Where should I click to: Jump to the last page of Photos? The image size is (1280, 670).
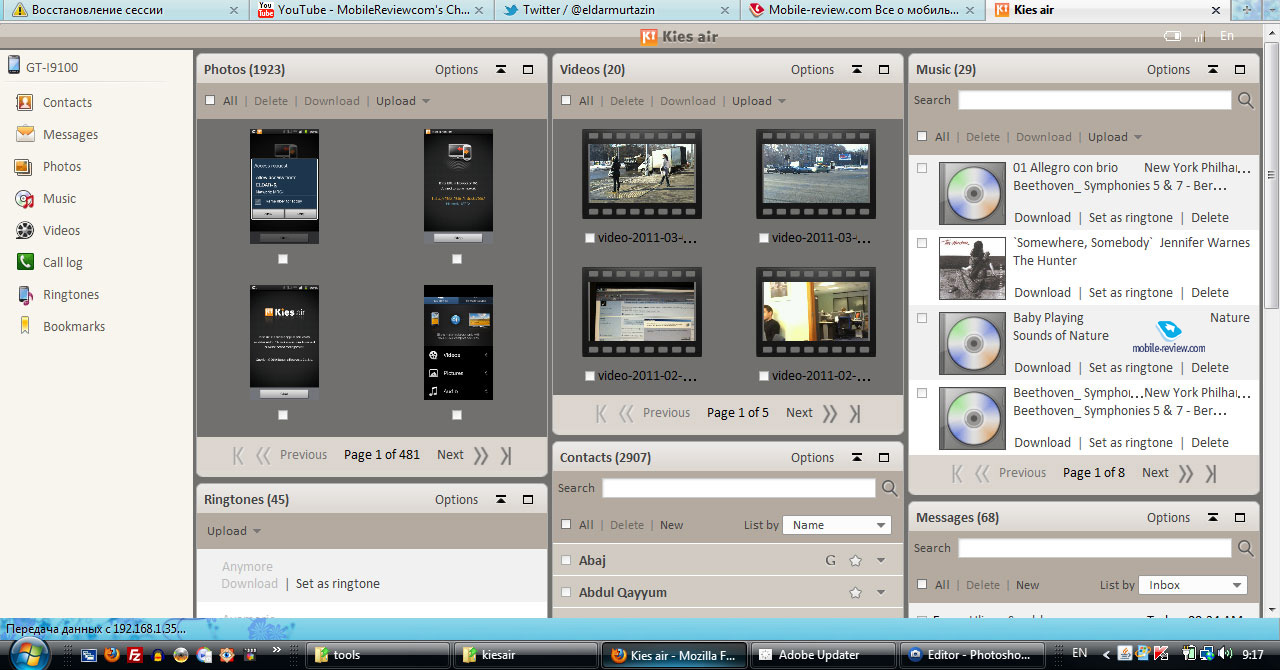[x=506, y=455]
